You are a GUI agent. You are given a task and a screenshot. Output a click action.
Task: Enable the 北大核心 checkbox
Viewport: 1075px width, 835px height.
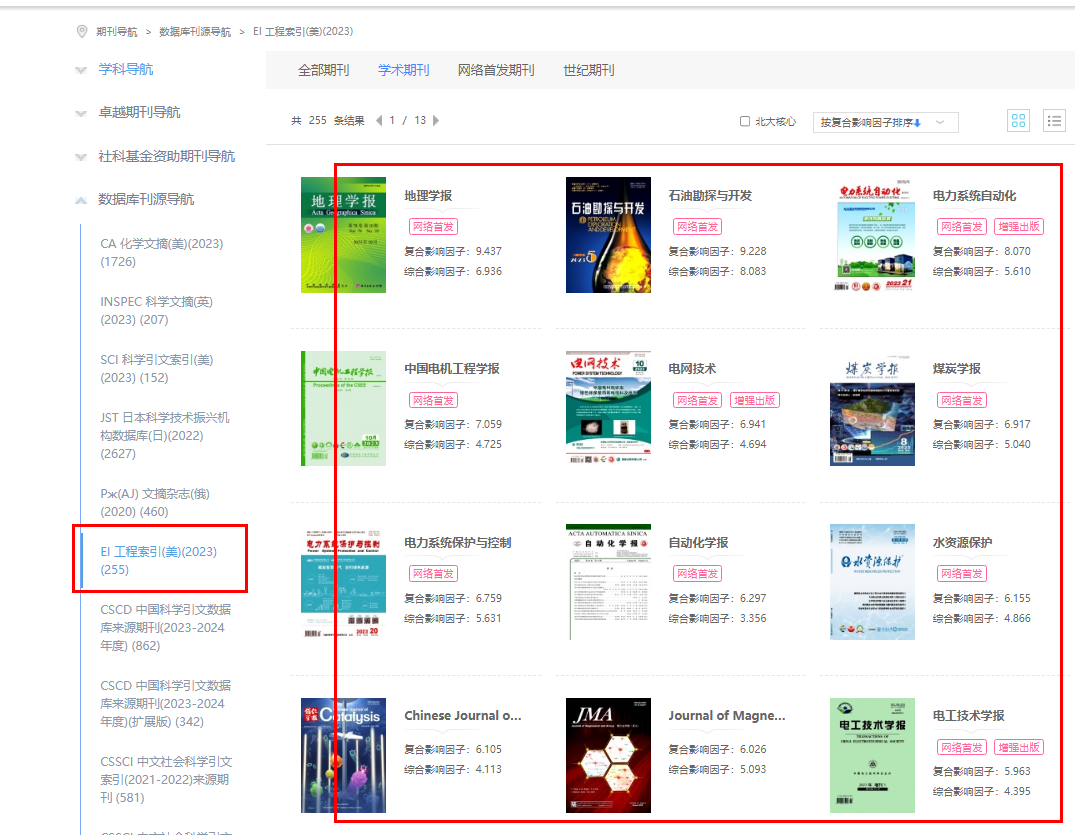tap(744, 121)
